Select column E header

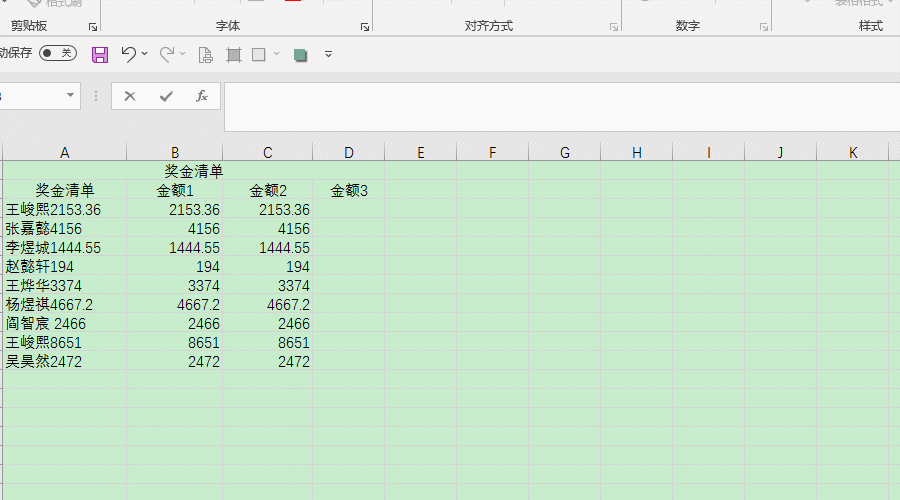coord(421,153)
